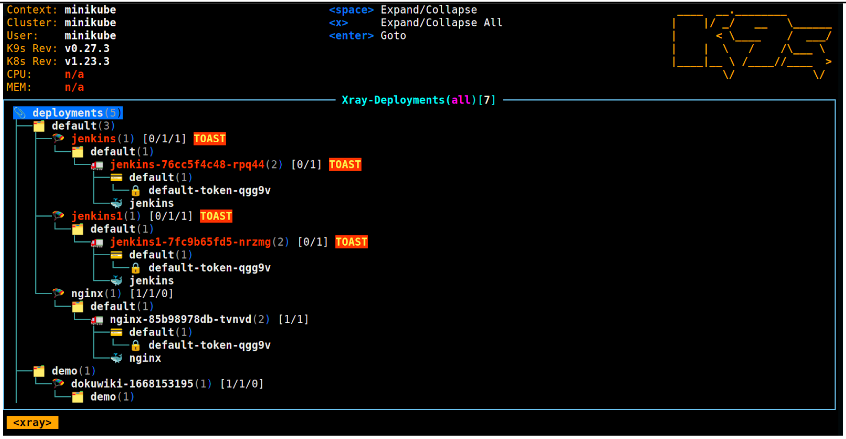This screenshot has height=439, width=846.
Task: Click the K9s ASCII logo
Action: [x=752, y=45]
